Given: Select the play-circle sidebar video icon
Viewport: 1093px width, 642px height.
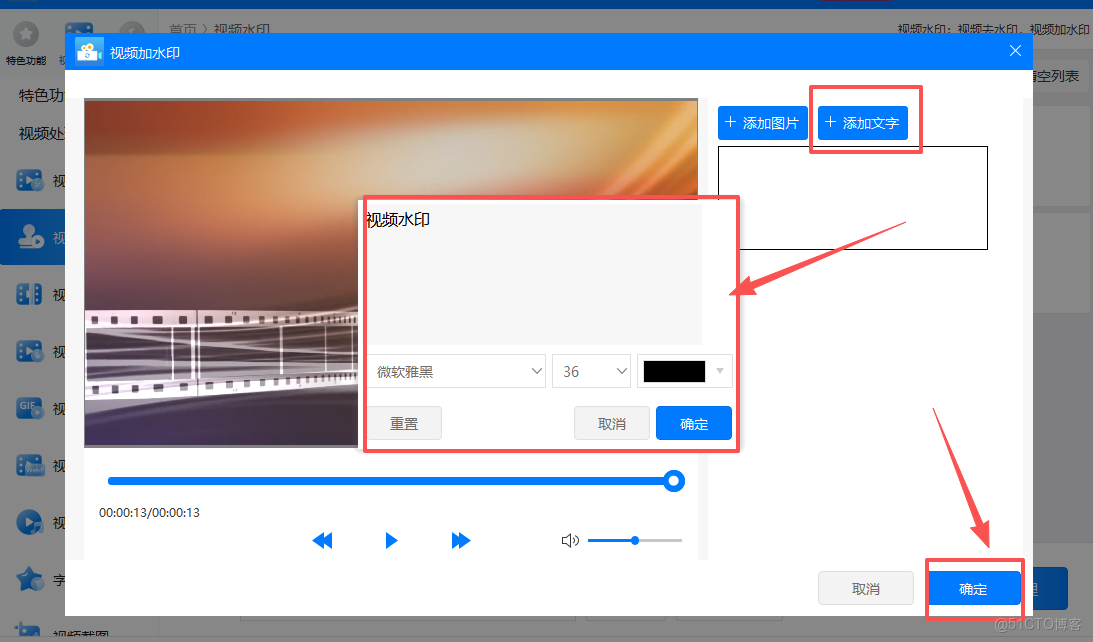Looking at the screenshot, I should click(29, 521).
